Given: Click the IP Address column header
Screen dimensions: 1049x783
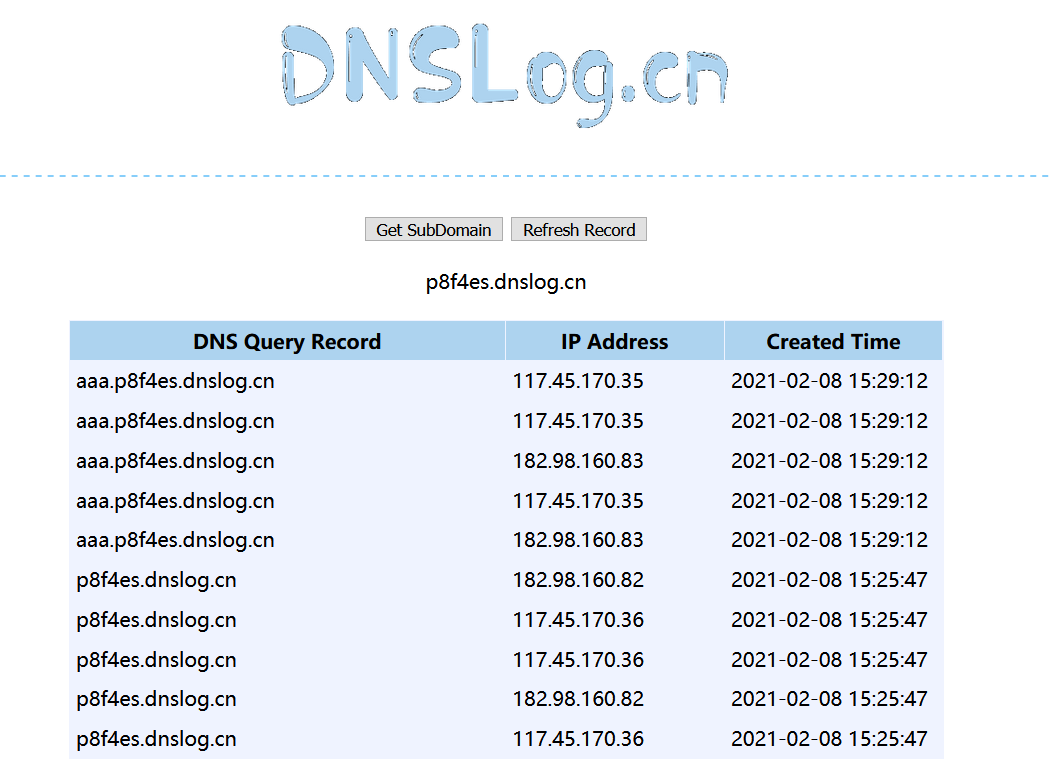Looking at the screenshot, I should 615,341.
